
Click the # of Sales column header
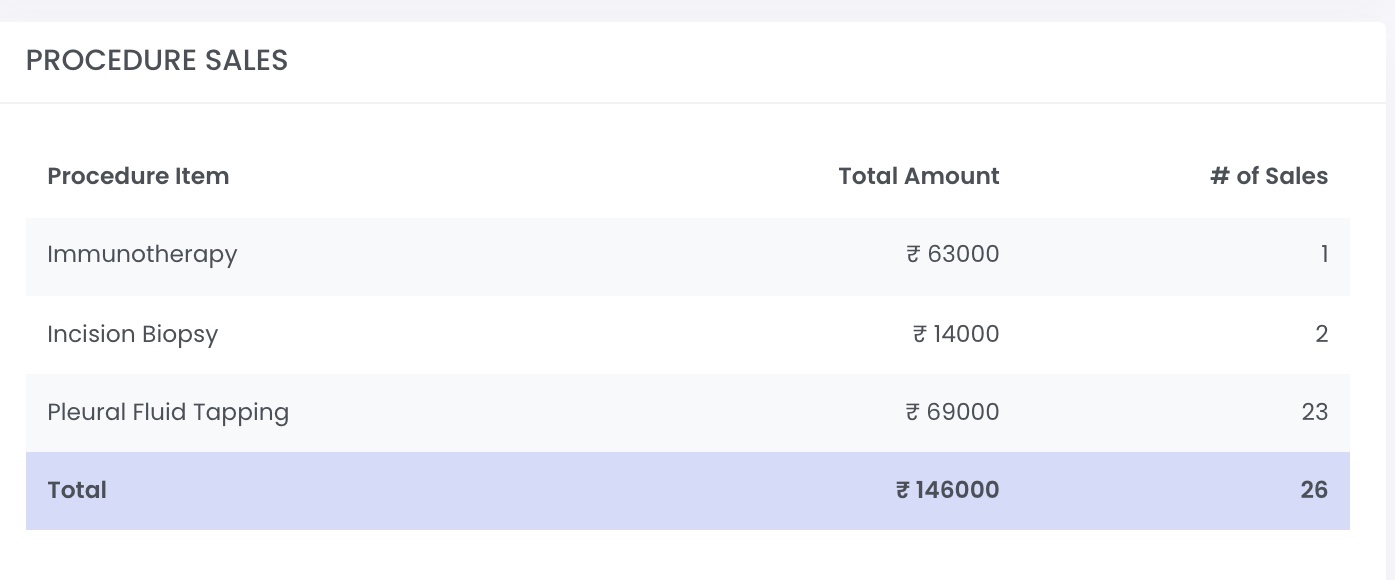[x=1269, y=176]
